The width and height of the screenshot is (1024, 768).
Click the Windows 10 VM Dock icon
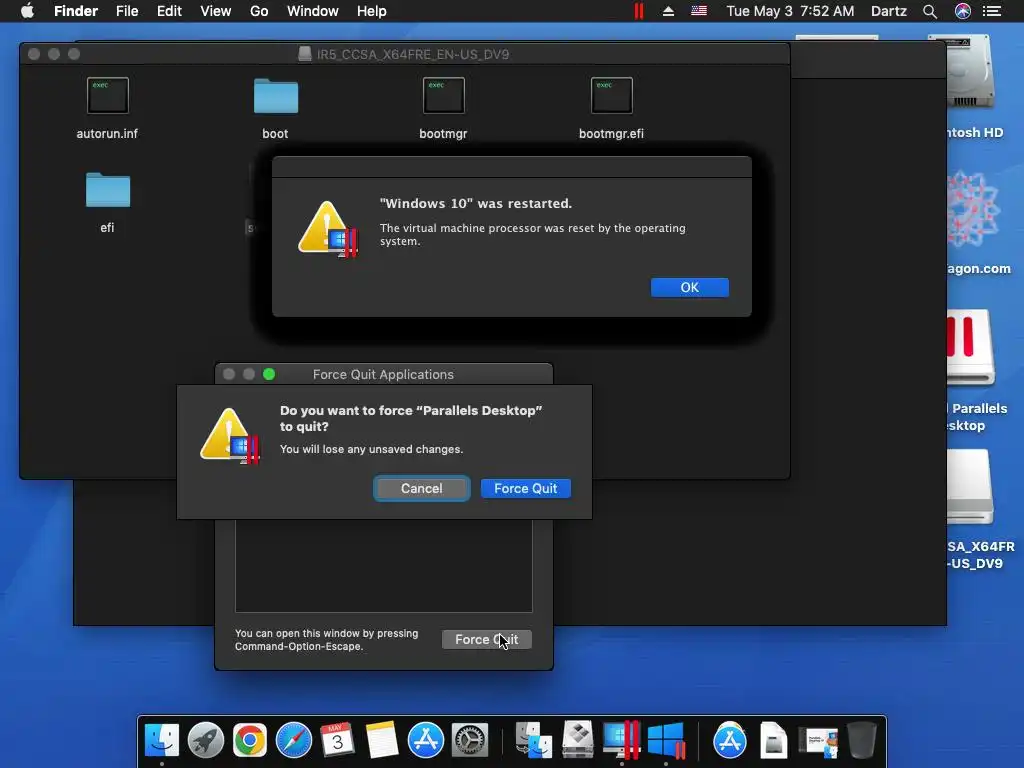(666, 741)
